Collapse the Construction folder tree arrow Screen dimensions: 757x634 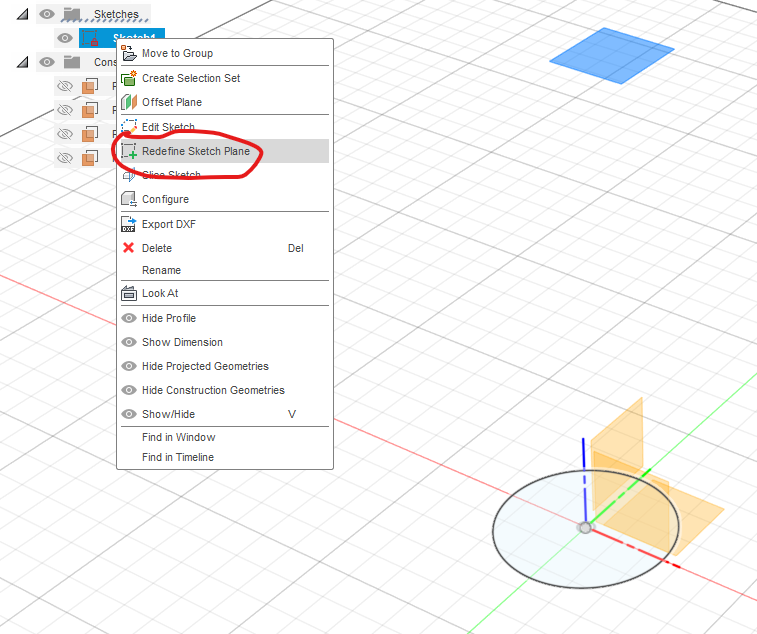[23, 62]
